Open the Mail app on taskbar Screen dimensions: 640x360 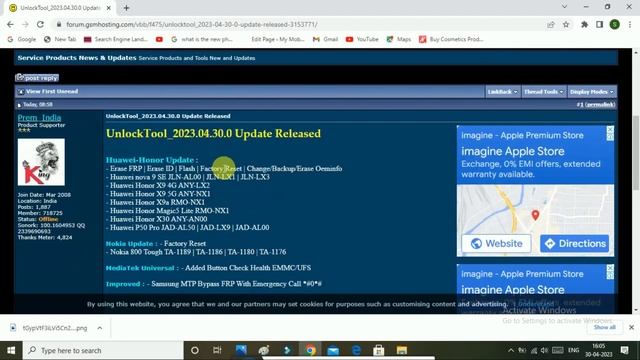click(333, 351)
